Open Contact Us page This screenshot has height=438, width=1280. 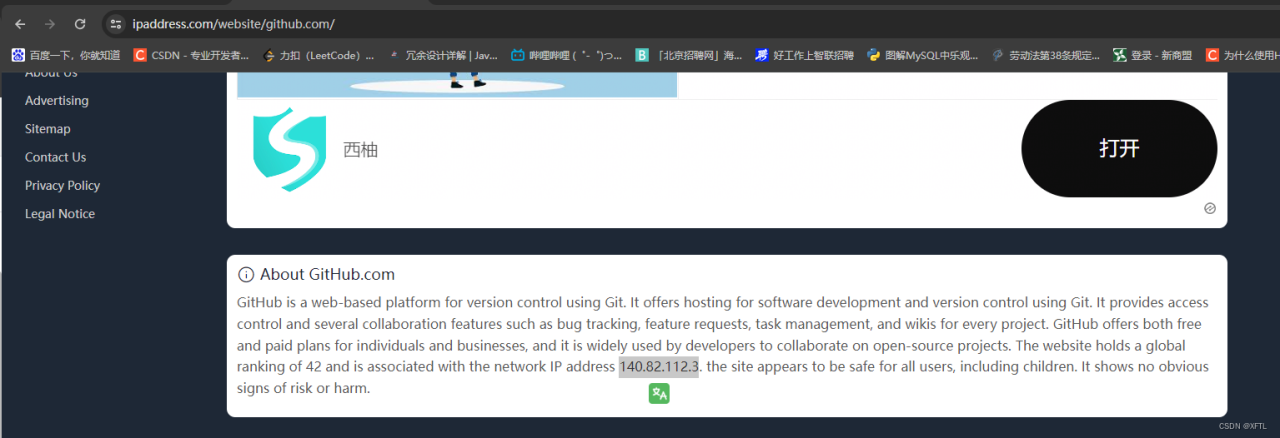point(55,157)
